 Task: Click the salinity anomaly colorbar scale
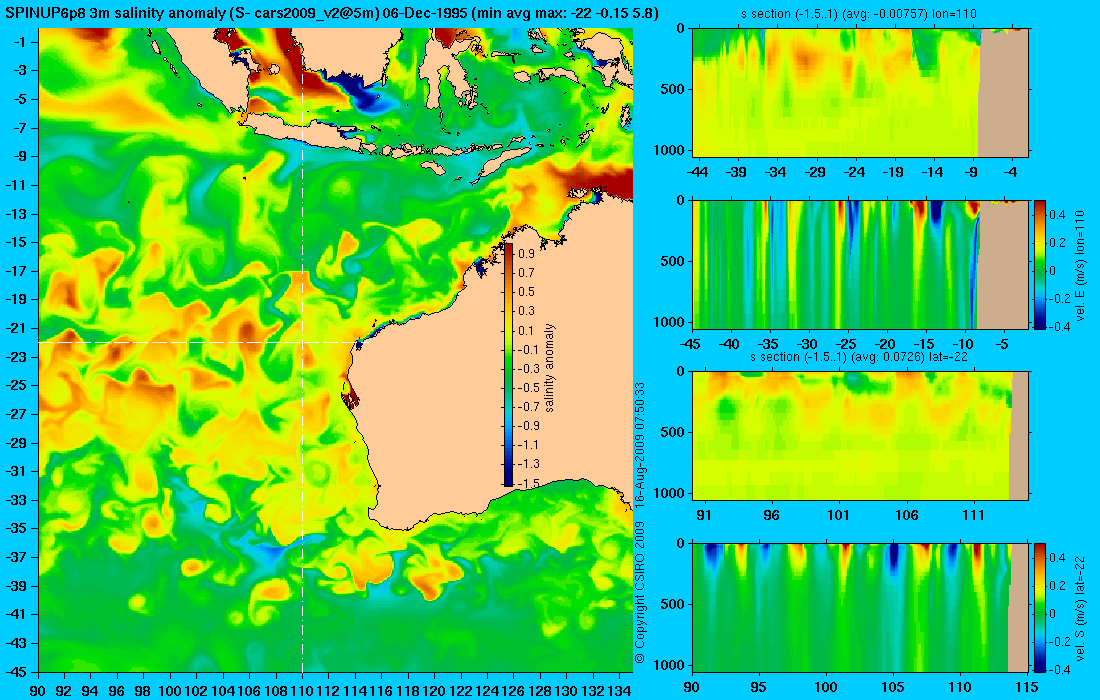click(509, 365)
